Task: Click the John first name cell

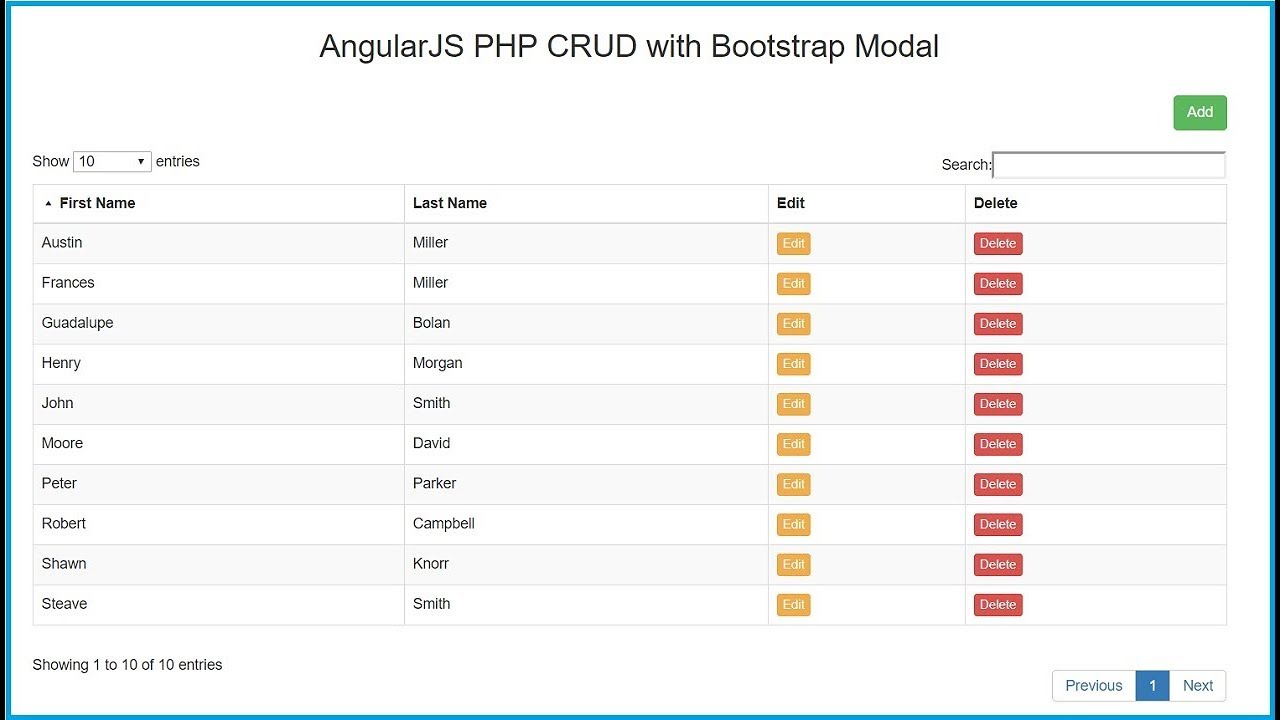Action: [219, 403]
